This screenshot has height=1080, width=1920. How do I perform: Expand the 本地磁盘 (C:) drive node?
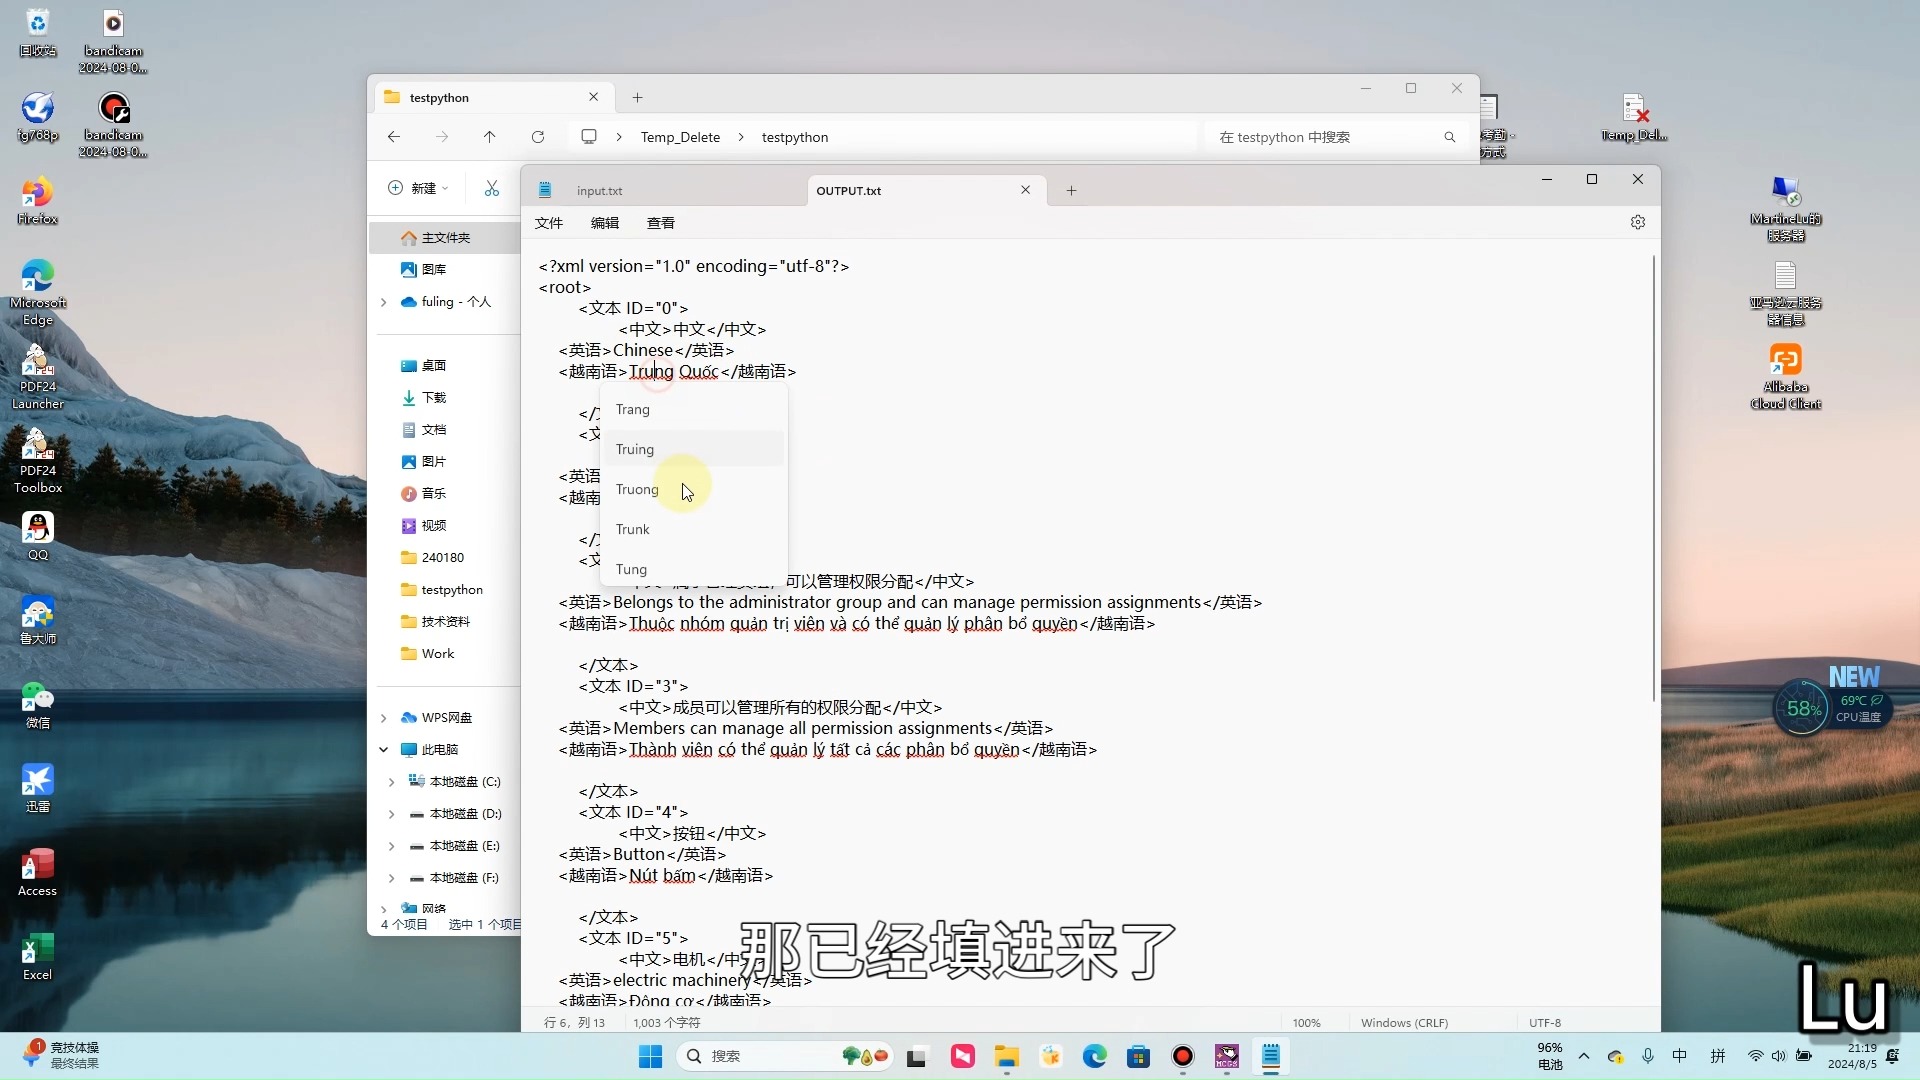pos(391,781)
